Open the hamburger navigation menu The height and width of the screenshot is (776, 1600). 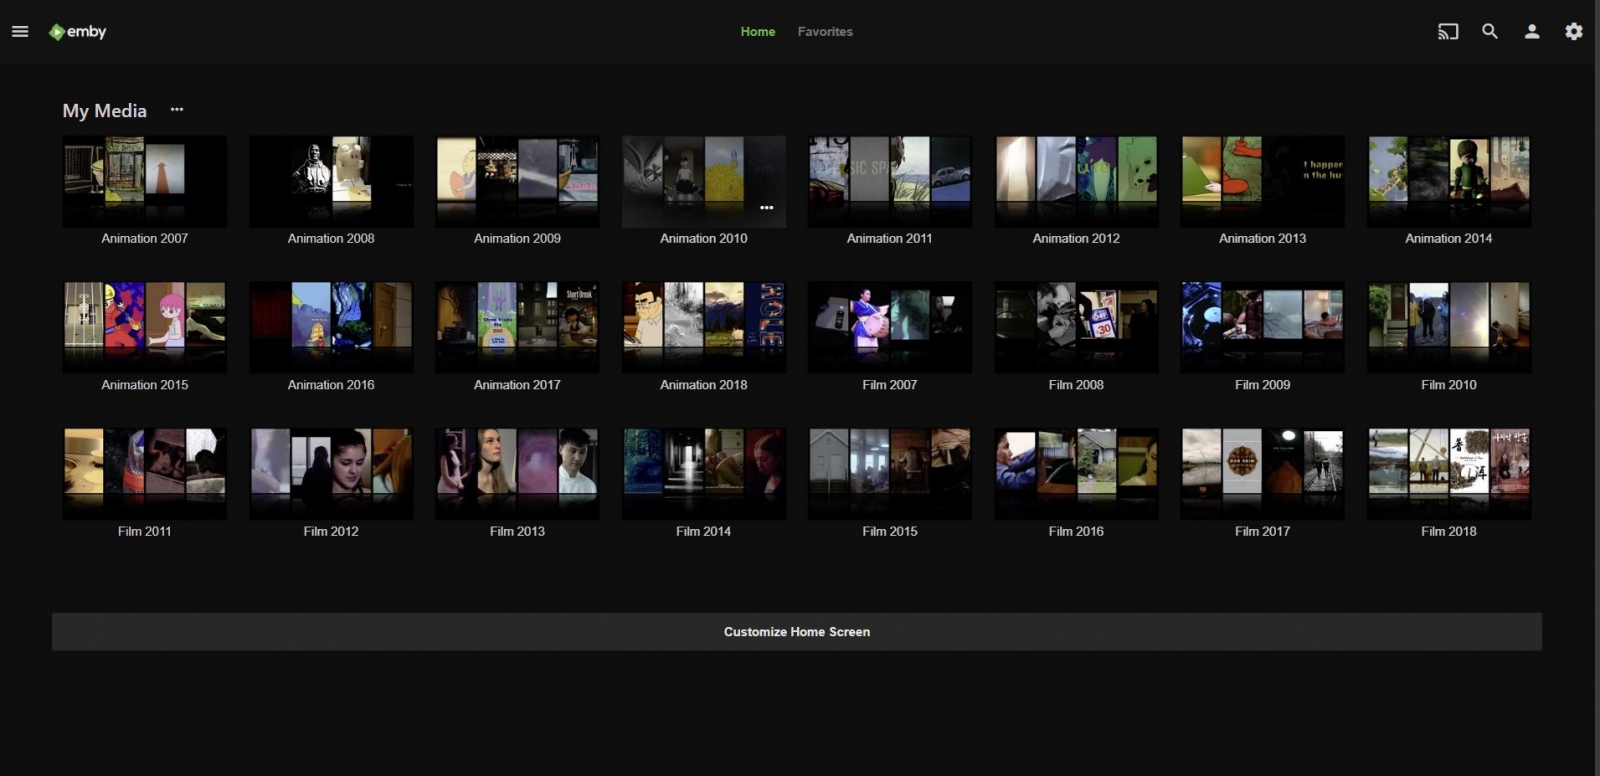[20, 32]
